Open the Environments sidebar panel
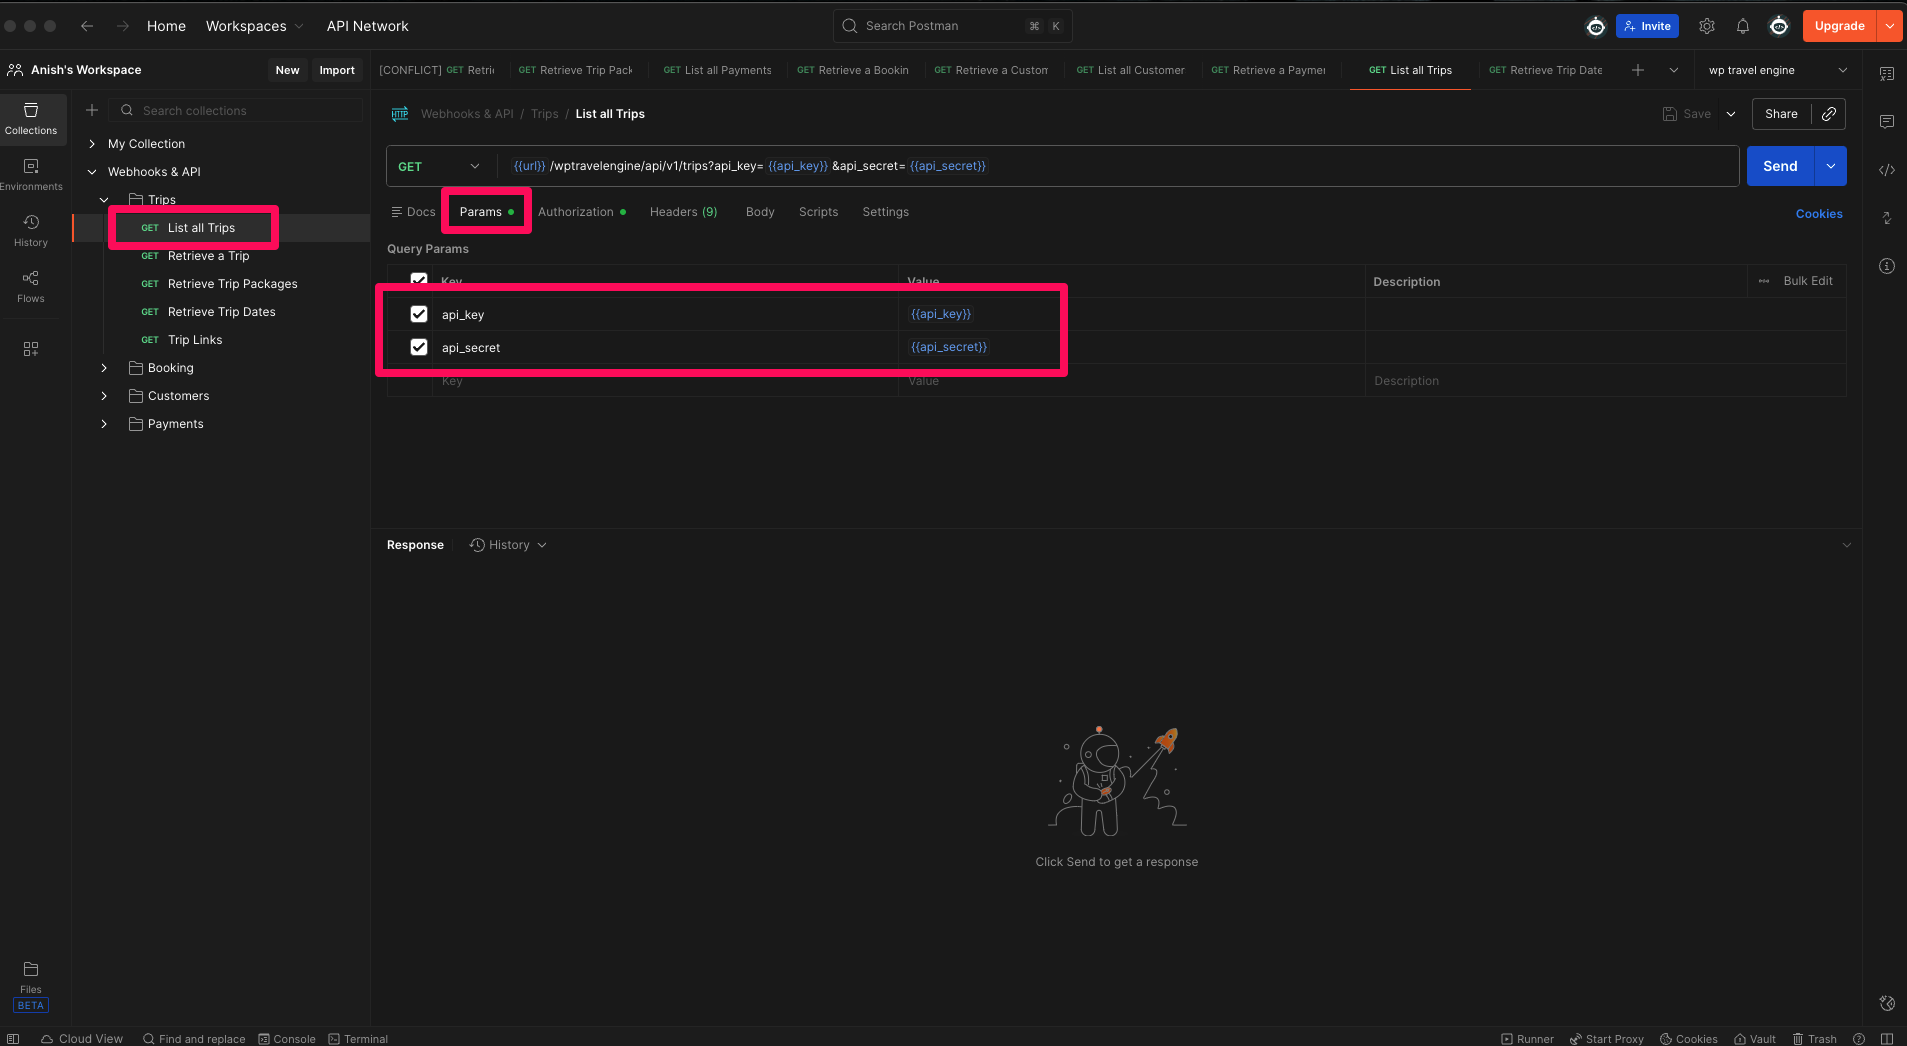Viewport: 1907px width, 1046px height. (x=31, y=173)
